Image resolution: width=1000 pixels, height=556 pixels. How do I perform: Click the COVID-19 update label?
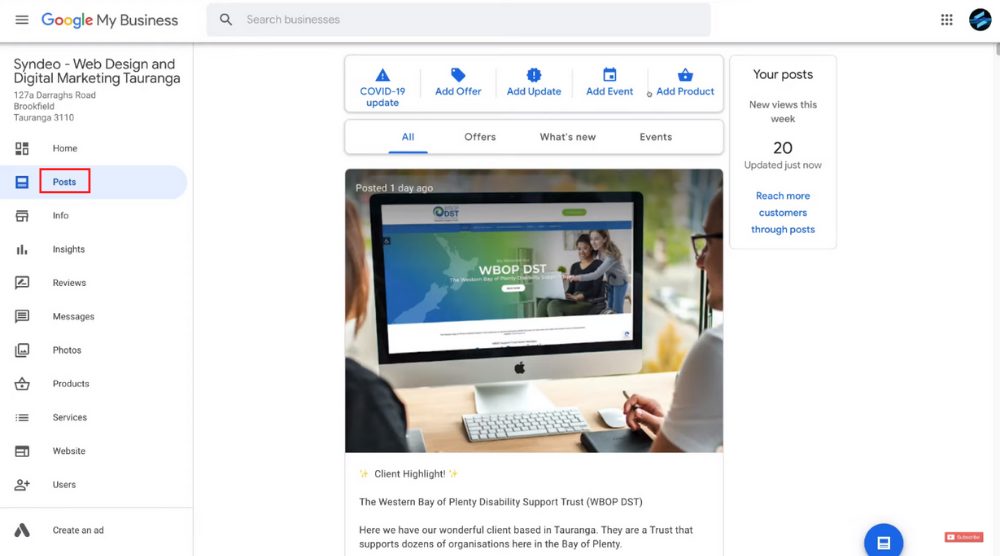tap(382, 97)
